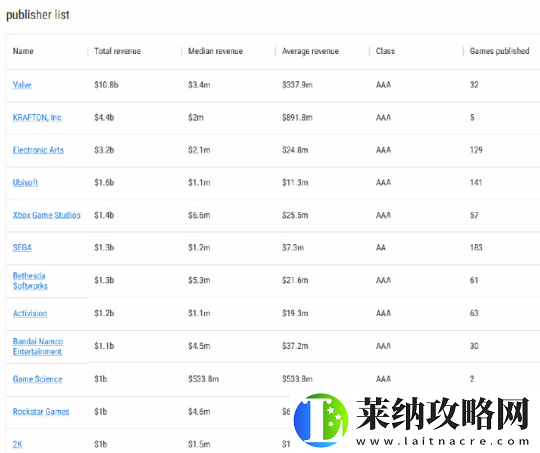Select Game Science games published 2
The height and width of the screenshot is (453, 540).
(472, 379)
